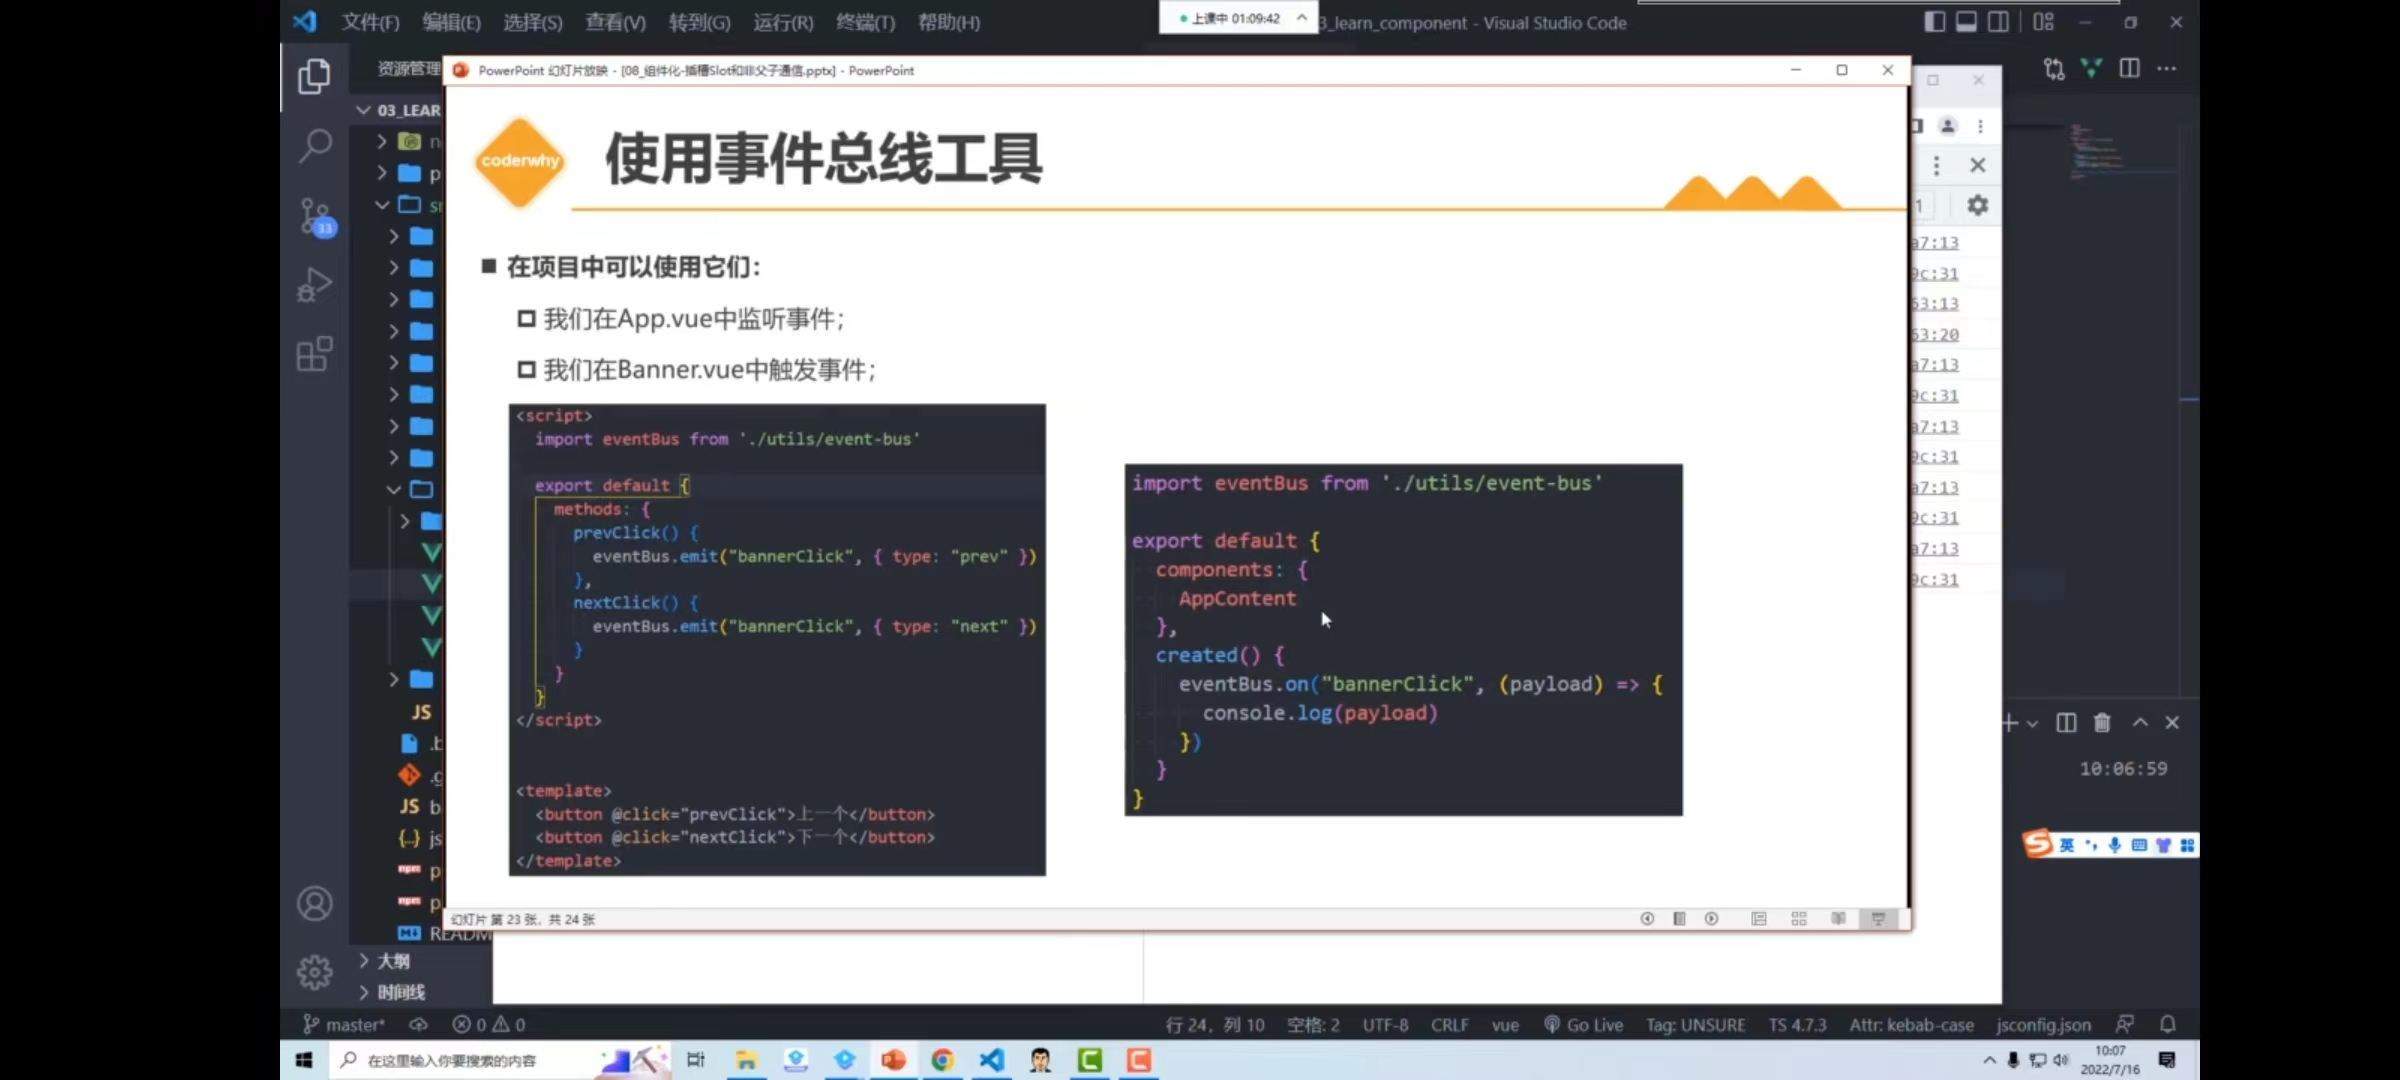Click the Windows taskbar search box
The width and height of the screenshot is (2400, 1080).
[462, 1060]
